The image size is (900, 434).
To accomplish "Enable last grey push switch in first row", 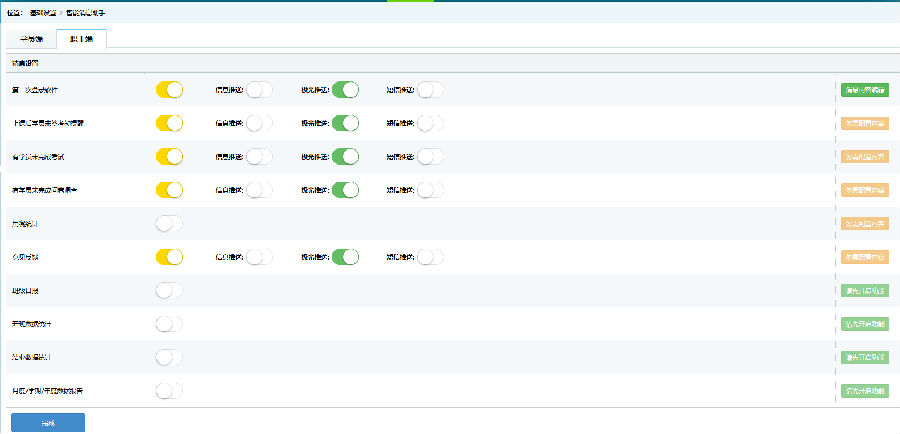I will coord(430,90).
